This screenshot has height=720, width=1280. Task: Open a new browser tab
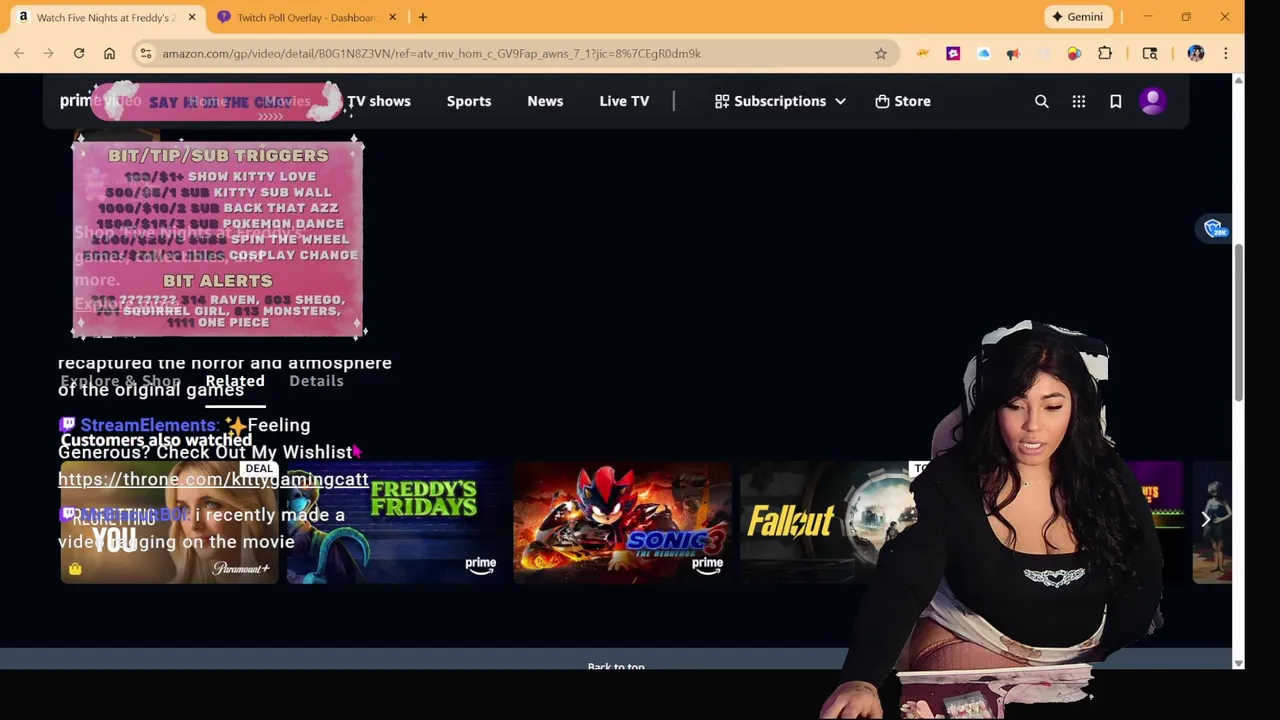(423, 17)
